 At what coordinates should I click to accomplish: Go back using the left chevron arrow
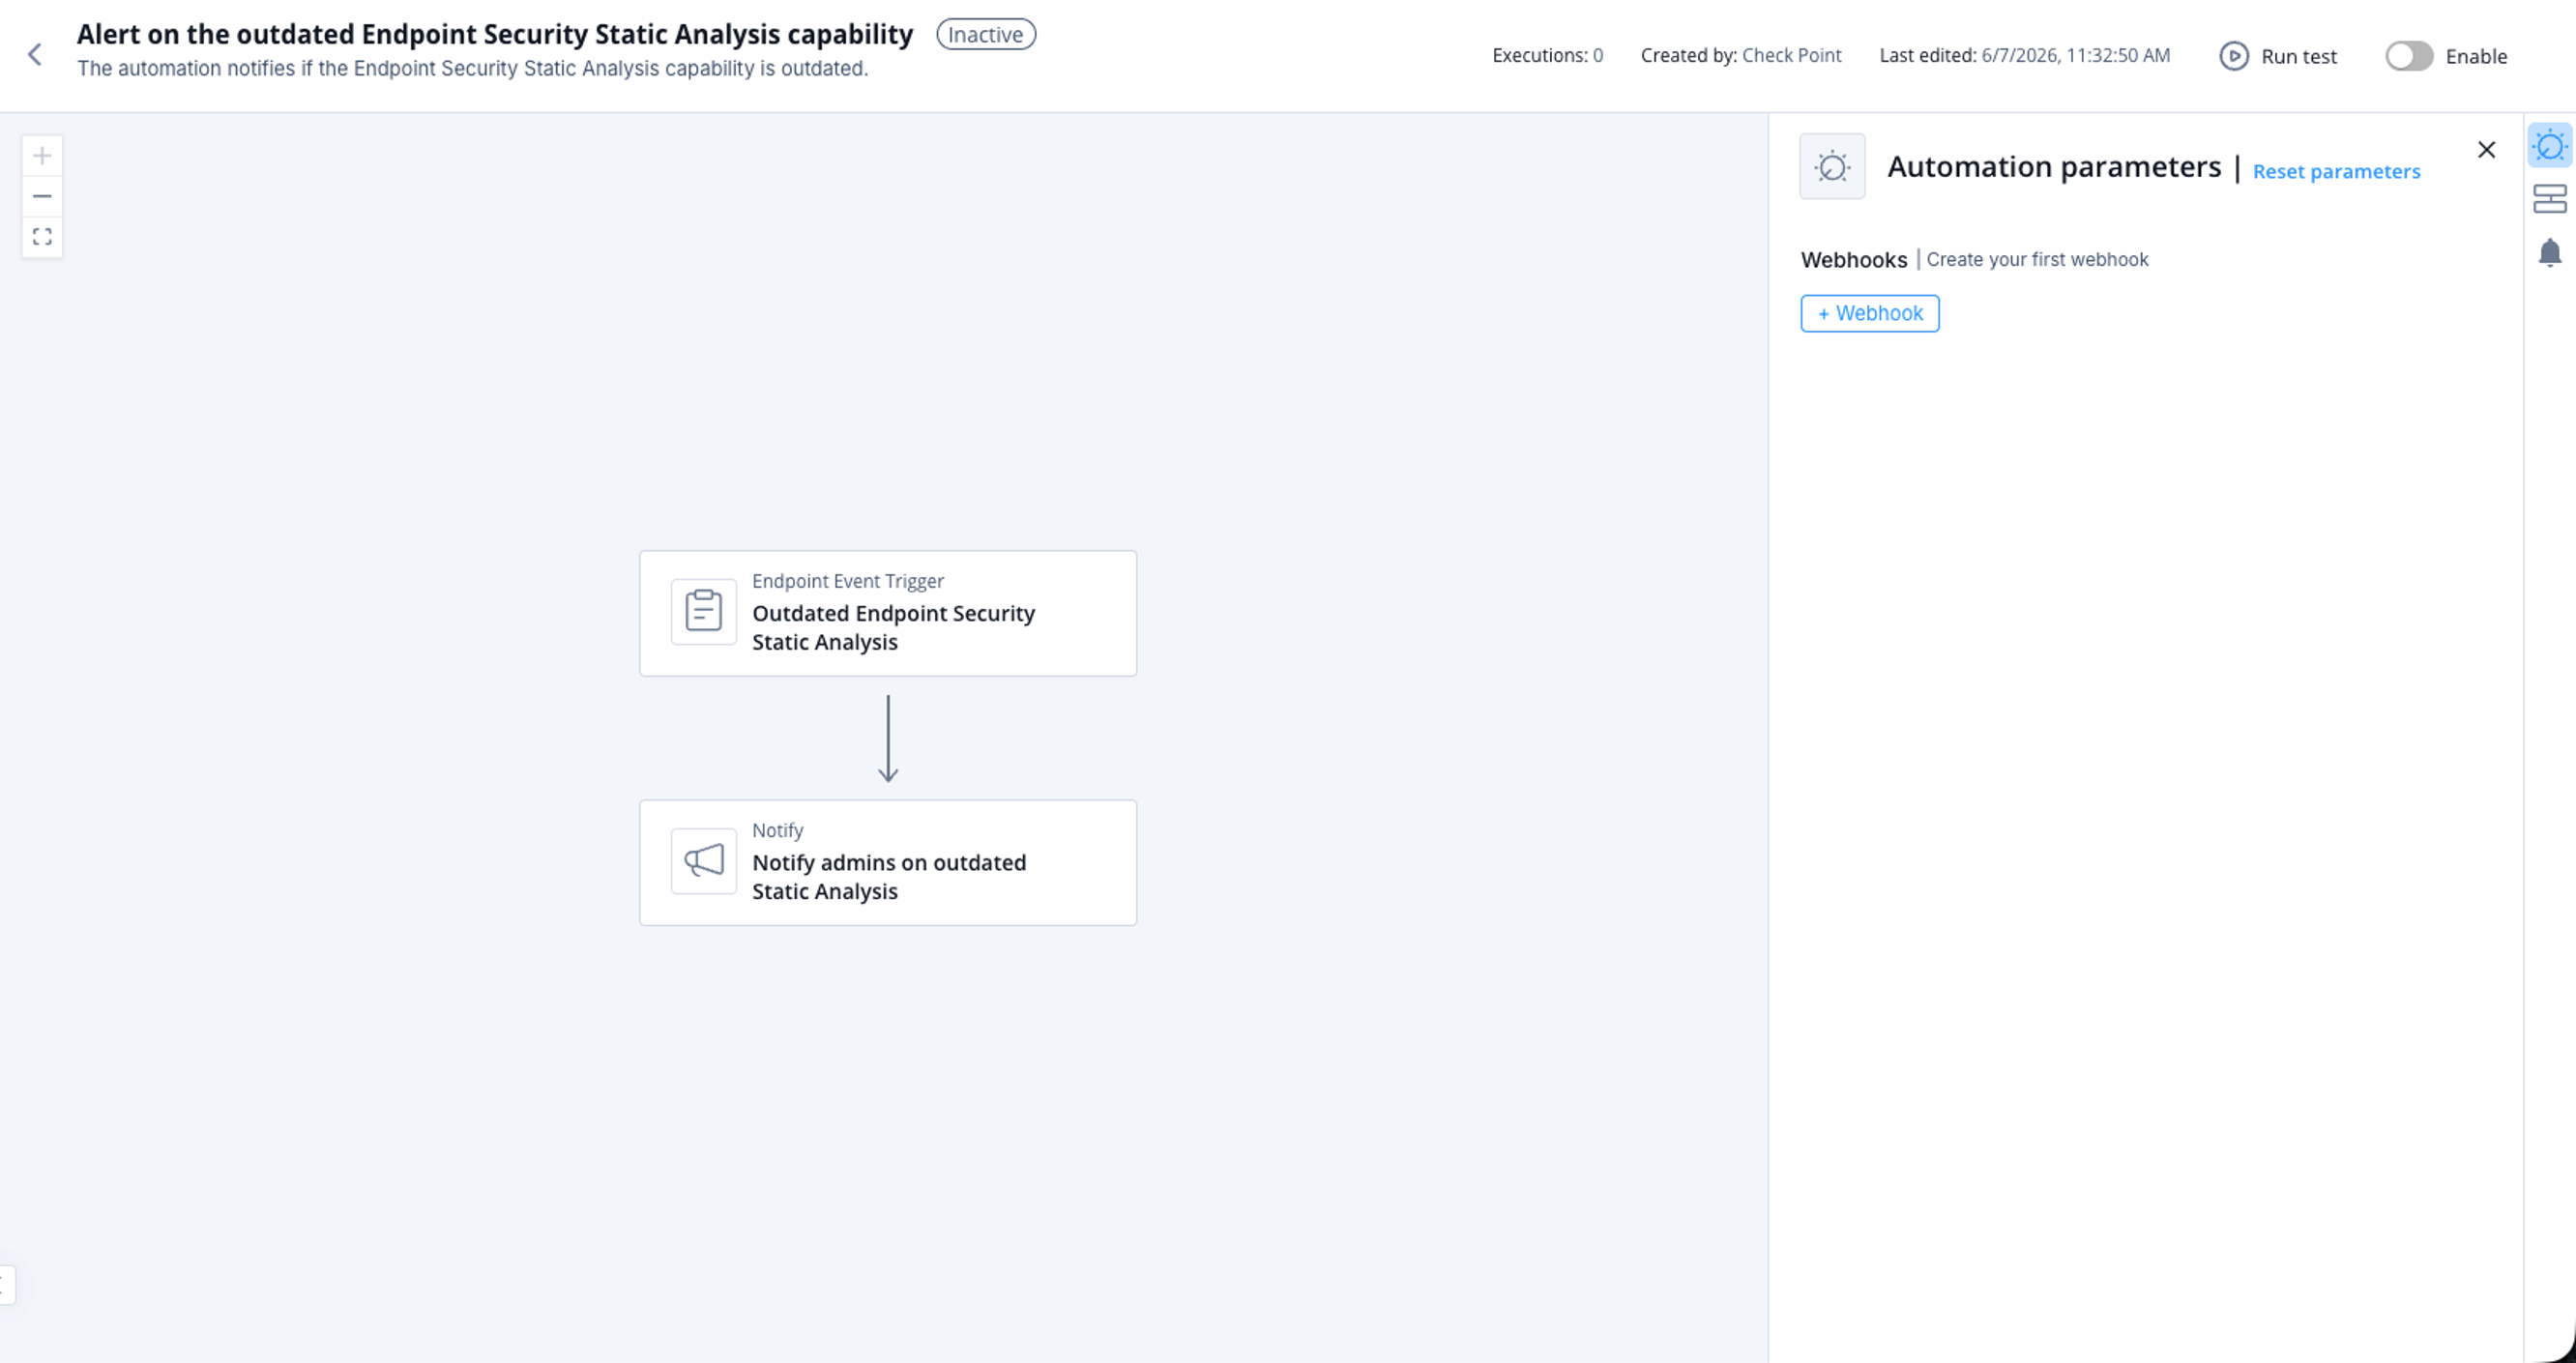pyautogui.click(x=35, y=54)
